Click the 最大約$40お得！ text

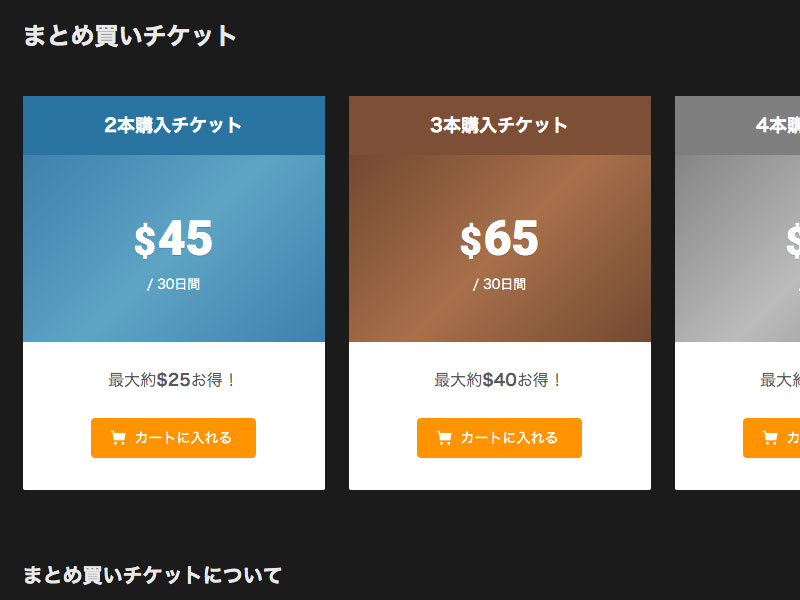point(498,380)
